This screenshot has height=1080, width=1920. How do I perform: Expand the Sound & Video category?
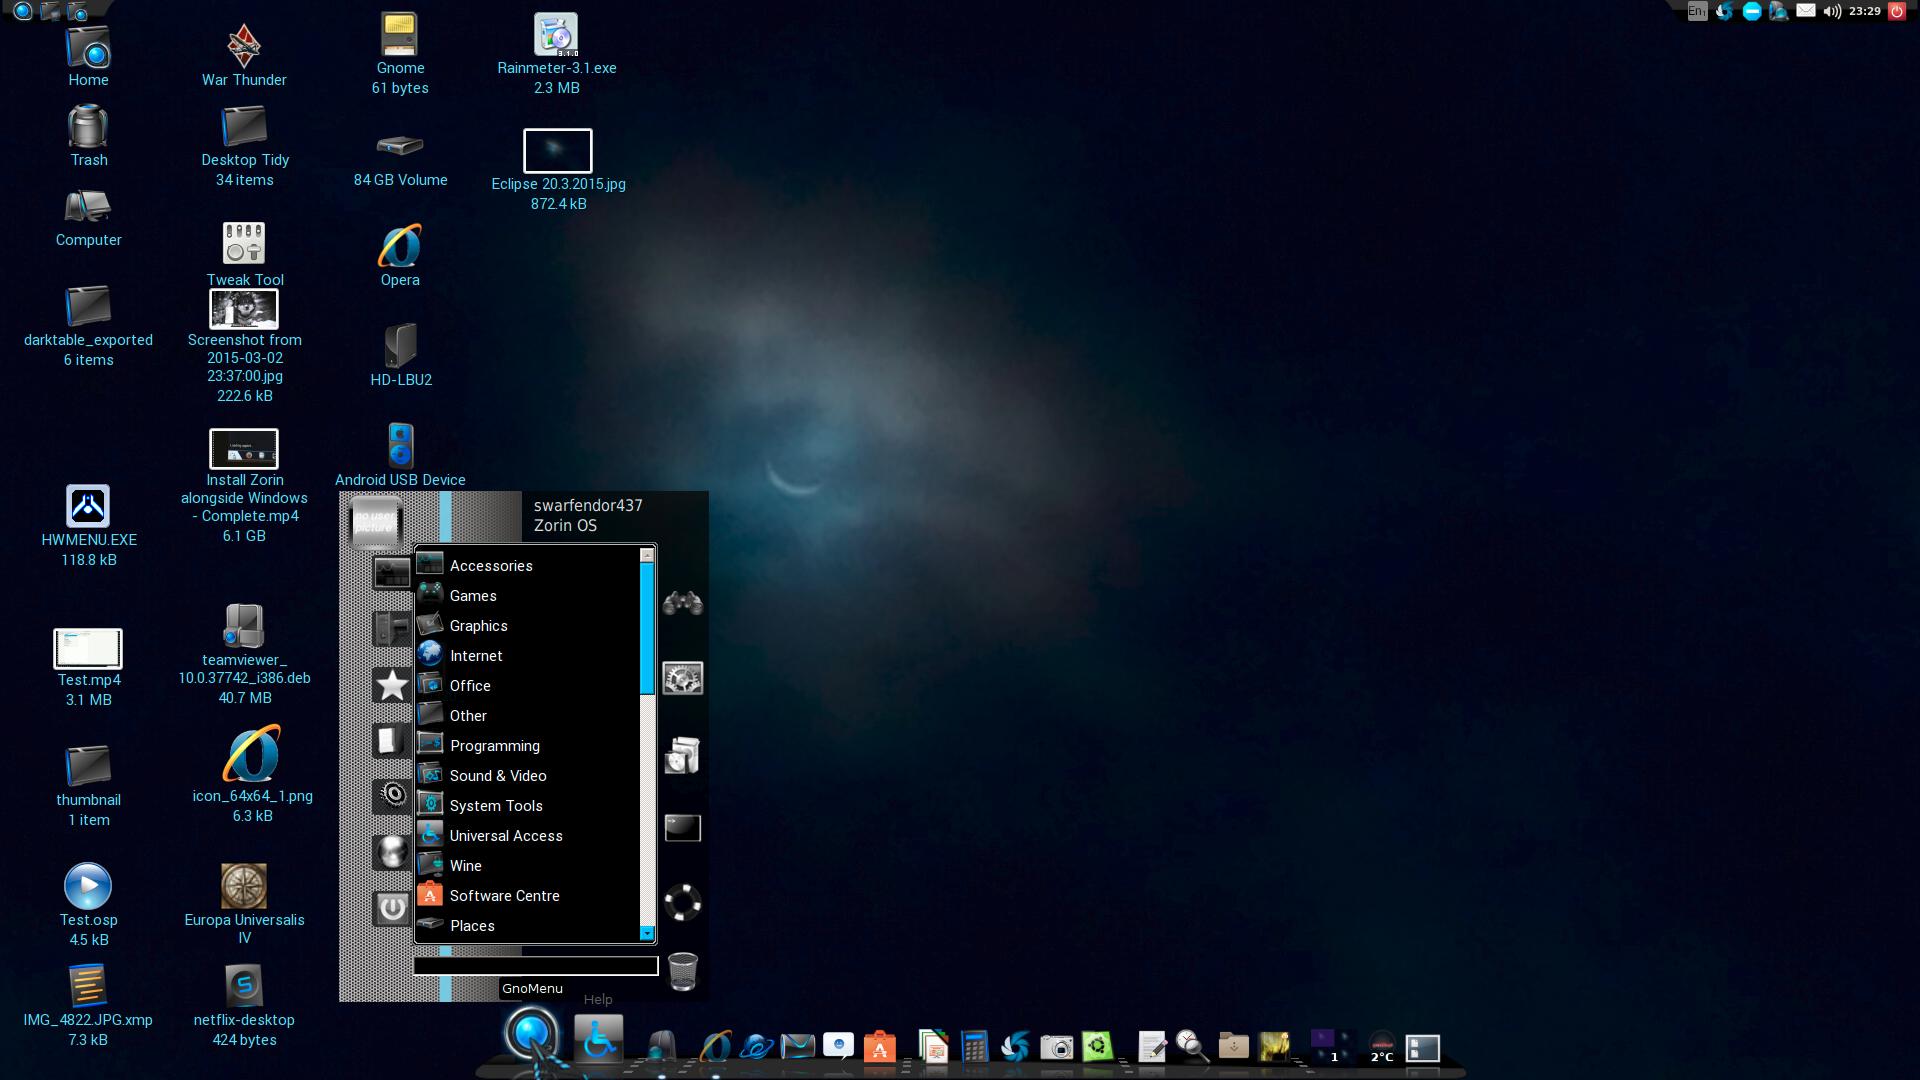point(498,776)
